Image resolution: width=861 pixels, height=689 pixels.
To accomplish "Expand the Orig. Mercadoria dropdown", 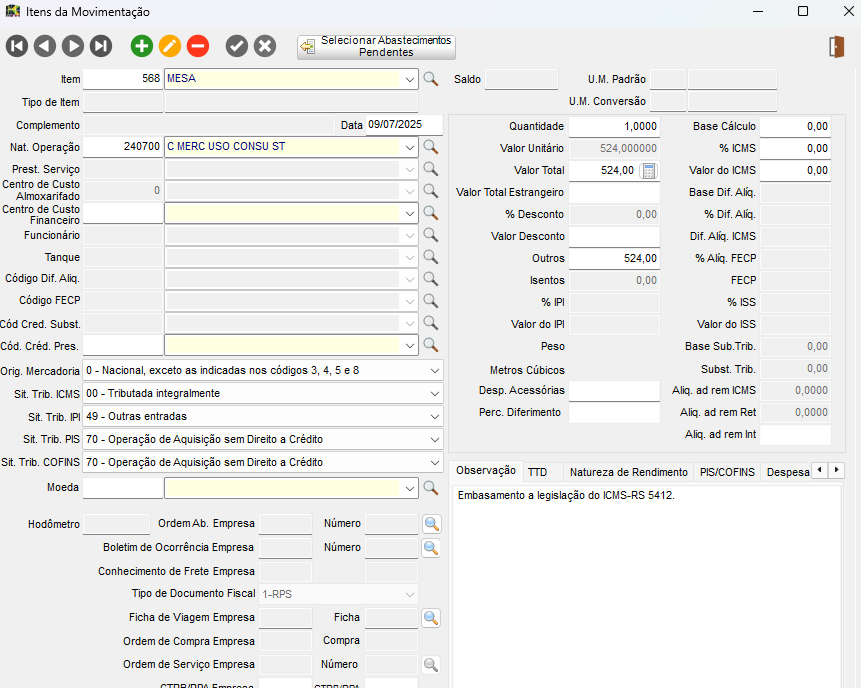I will tap(434, 370).
